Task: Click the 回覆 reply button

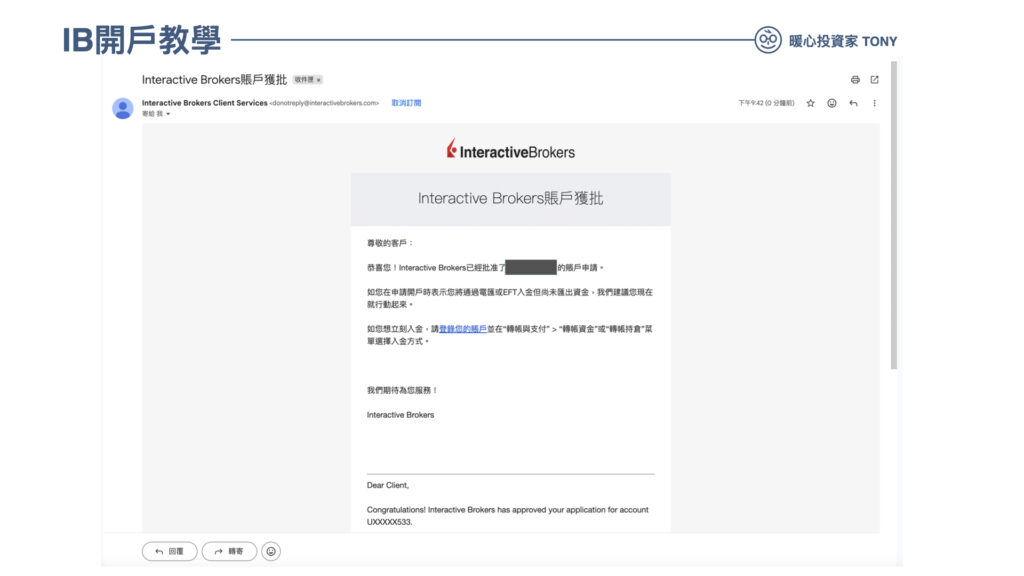Action: 170,551
